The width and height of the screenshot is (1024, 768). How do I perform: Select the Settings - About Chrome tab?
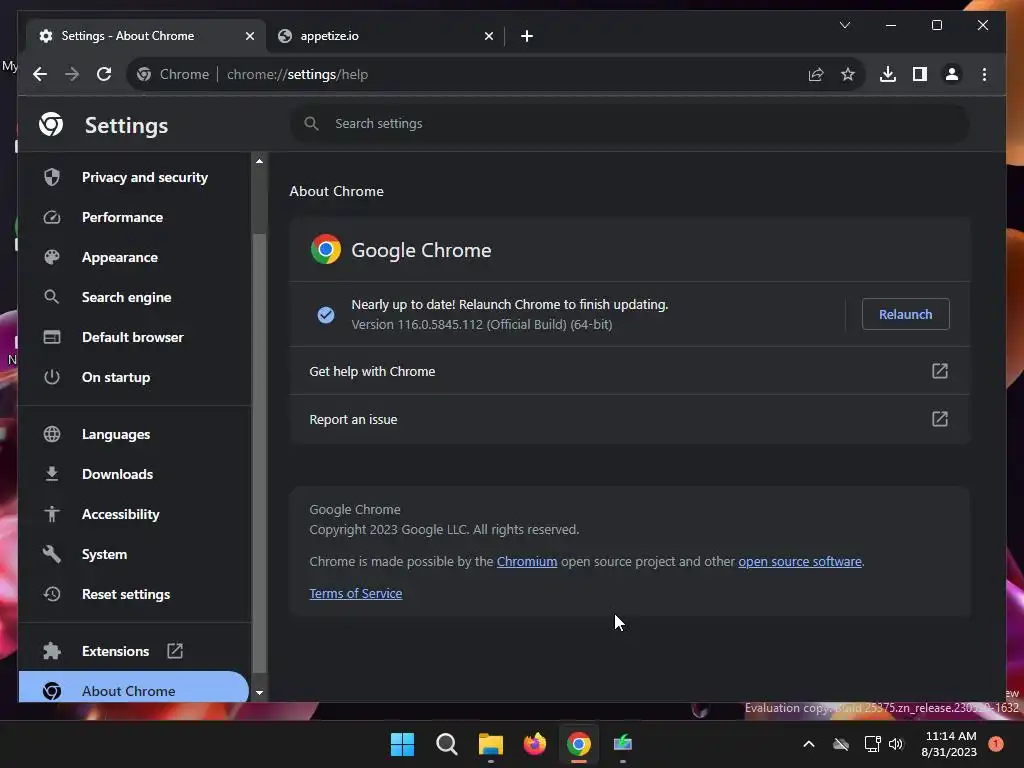[x=144, y=36]
